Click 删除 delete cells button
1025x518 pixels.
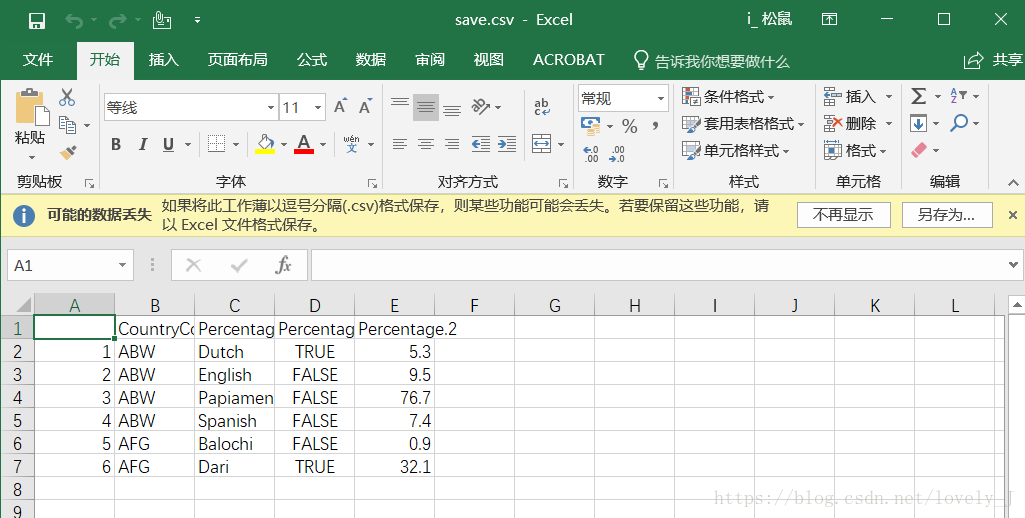pos(849,124)
